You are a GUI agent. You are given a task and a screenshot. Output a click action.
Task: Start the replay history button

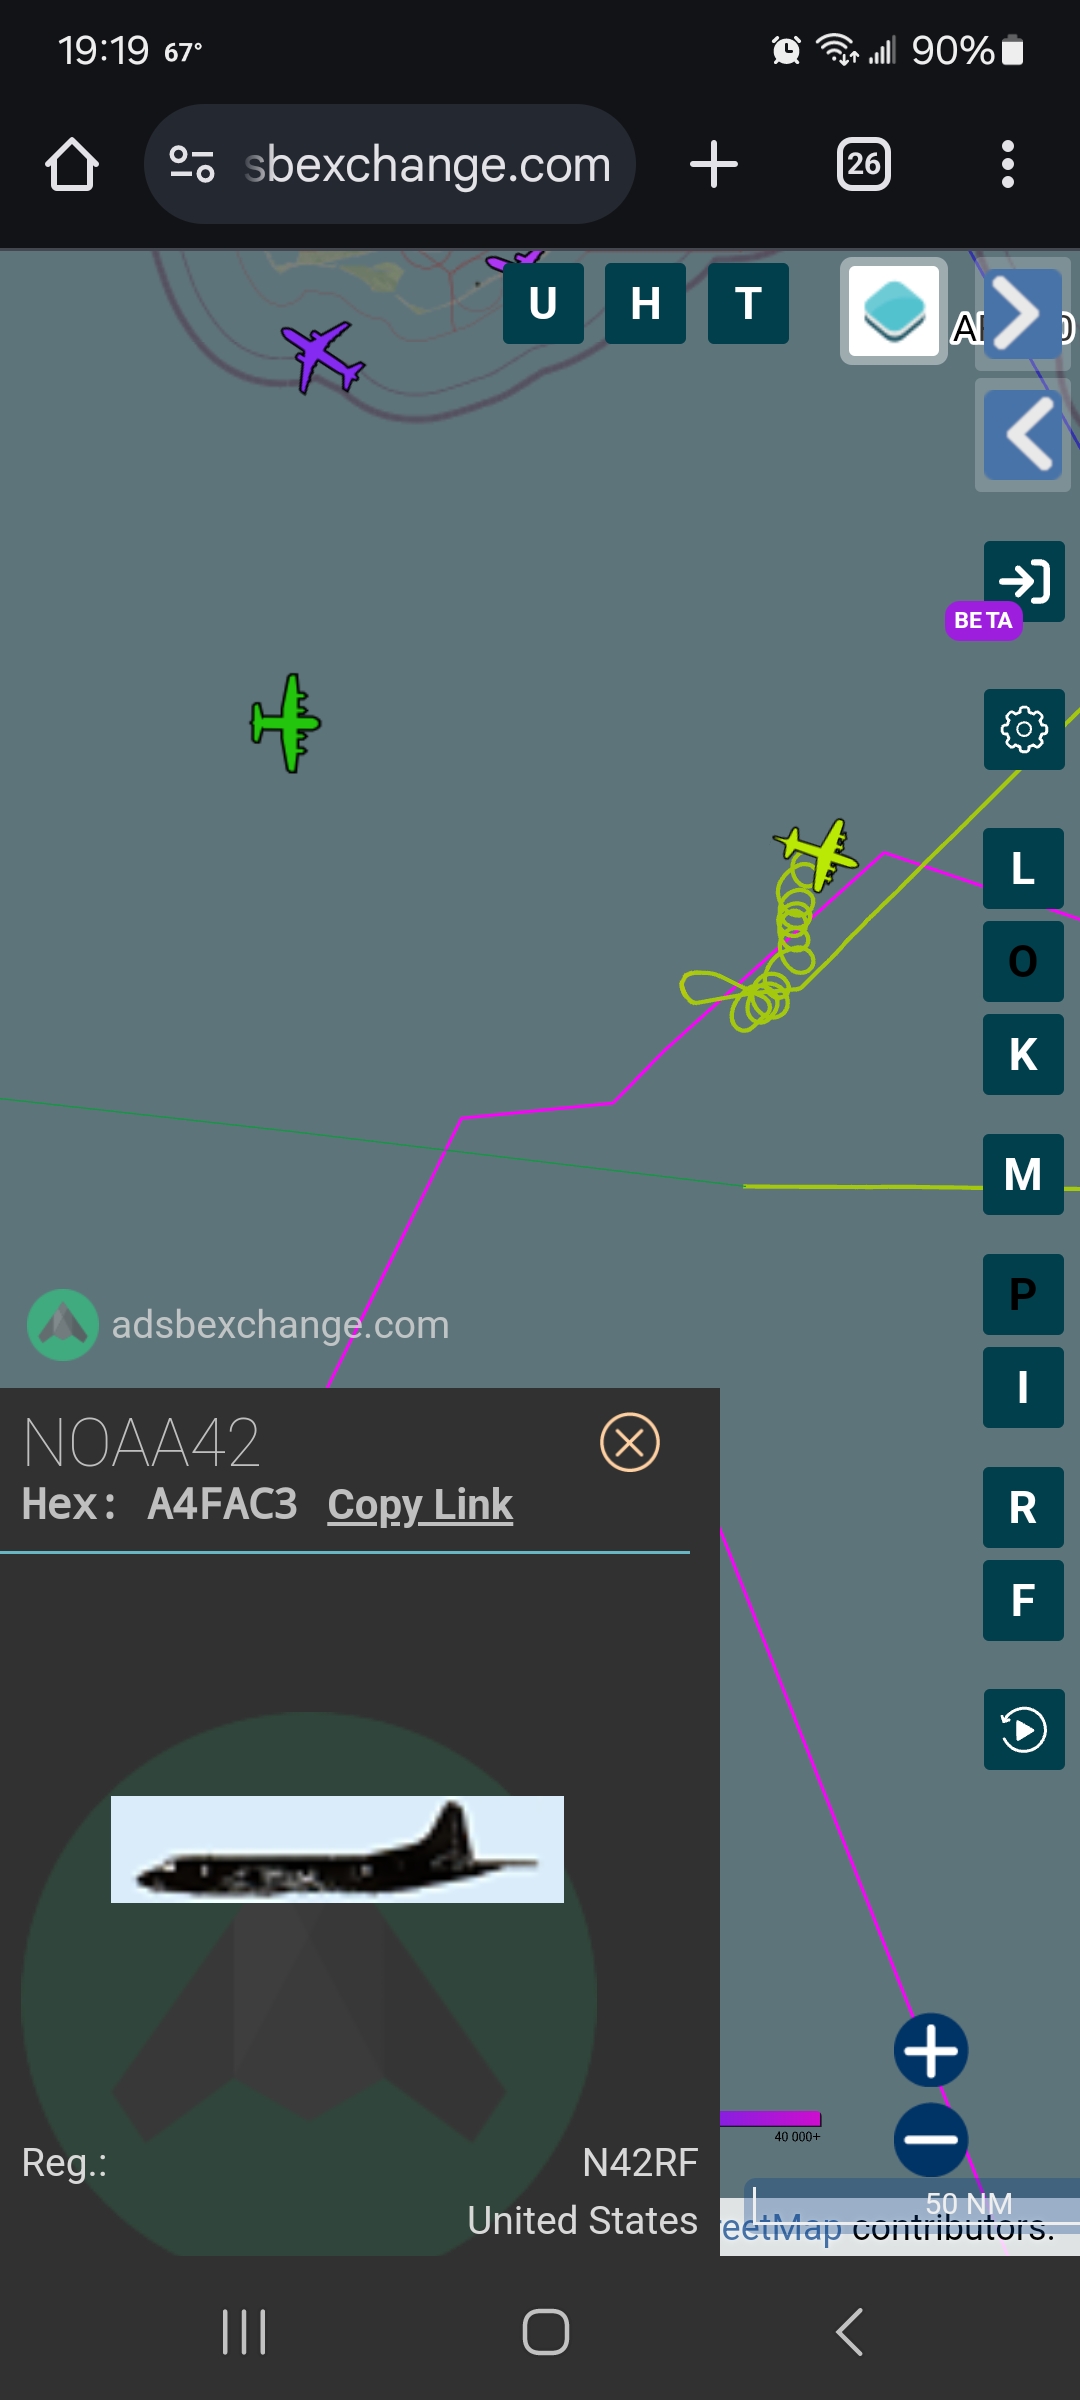click(1024, 1729)
